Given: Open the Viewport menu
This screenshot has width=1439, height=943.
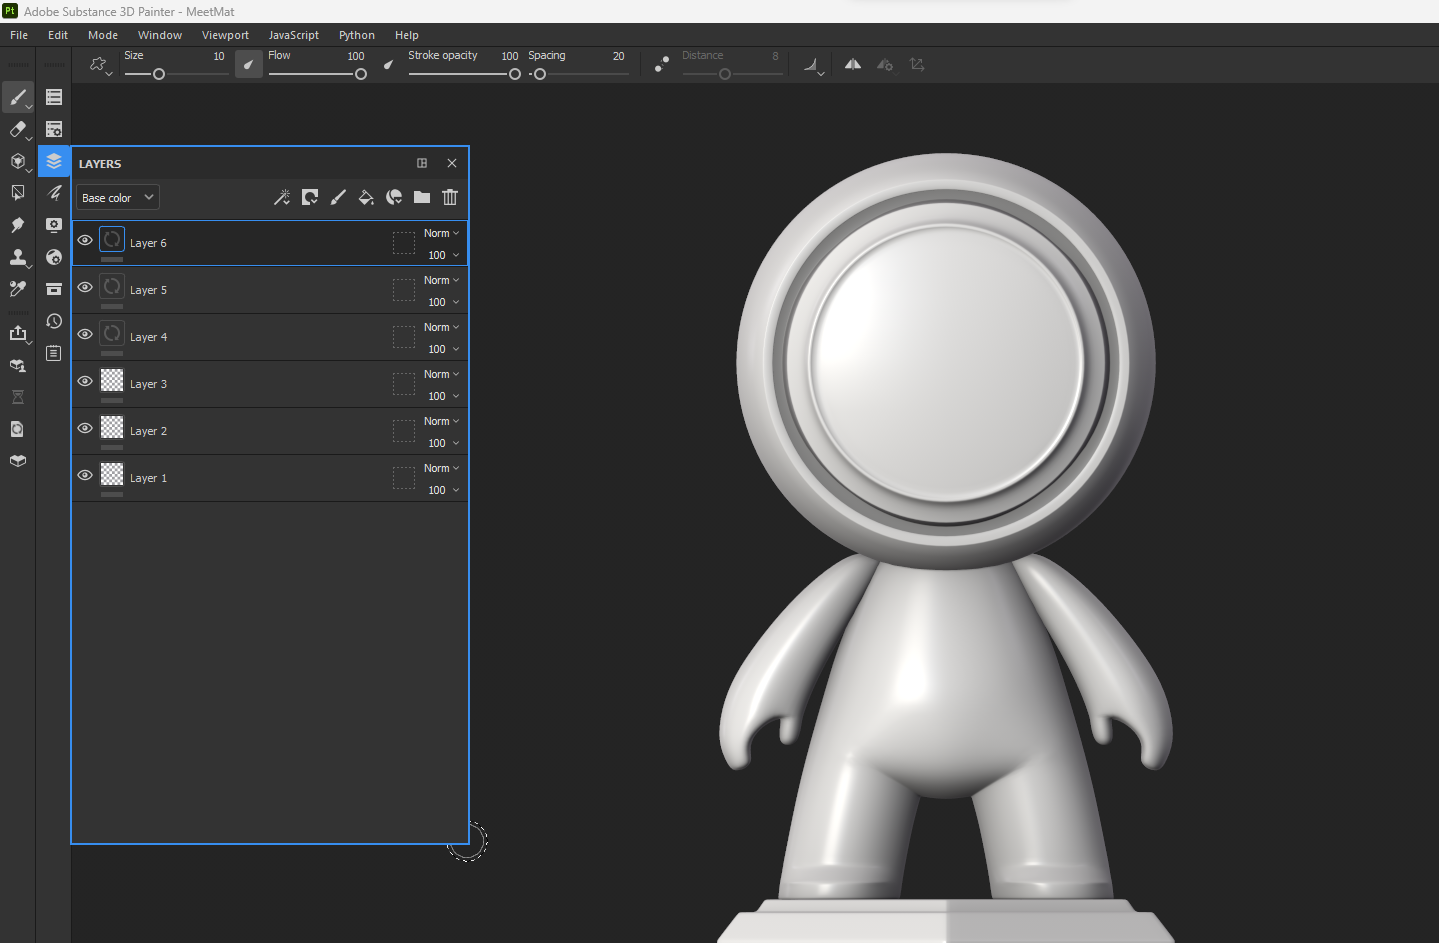Looking at the screenshot, I should [x=225, y=35].
